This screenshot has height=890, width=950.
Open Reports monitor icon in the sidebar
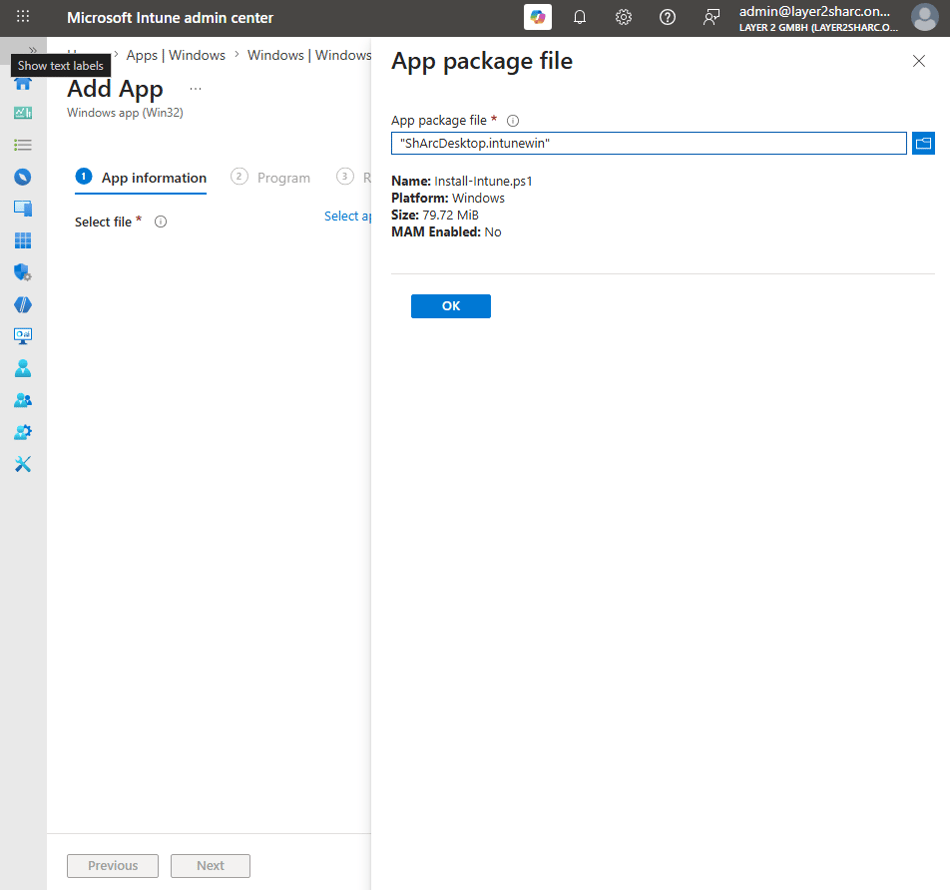23,336
